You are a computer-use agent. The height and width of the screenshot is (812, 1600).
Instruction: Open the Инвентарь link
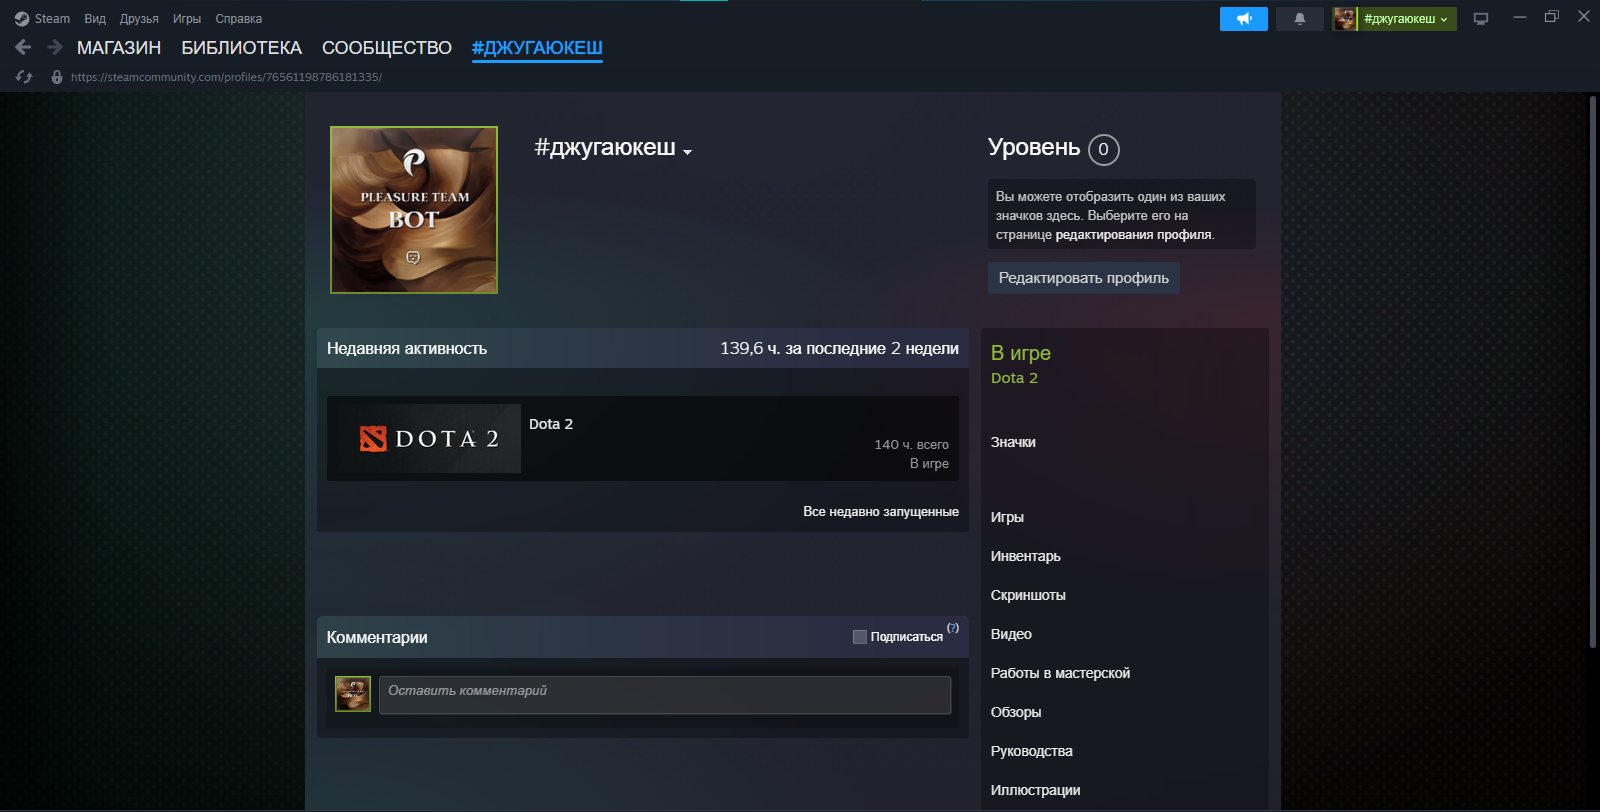click(1025, 556)
